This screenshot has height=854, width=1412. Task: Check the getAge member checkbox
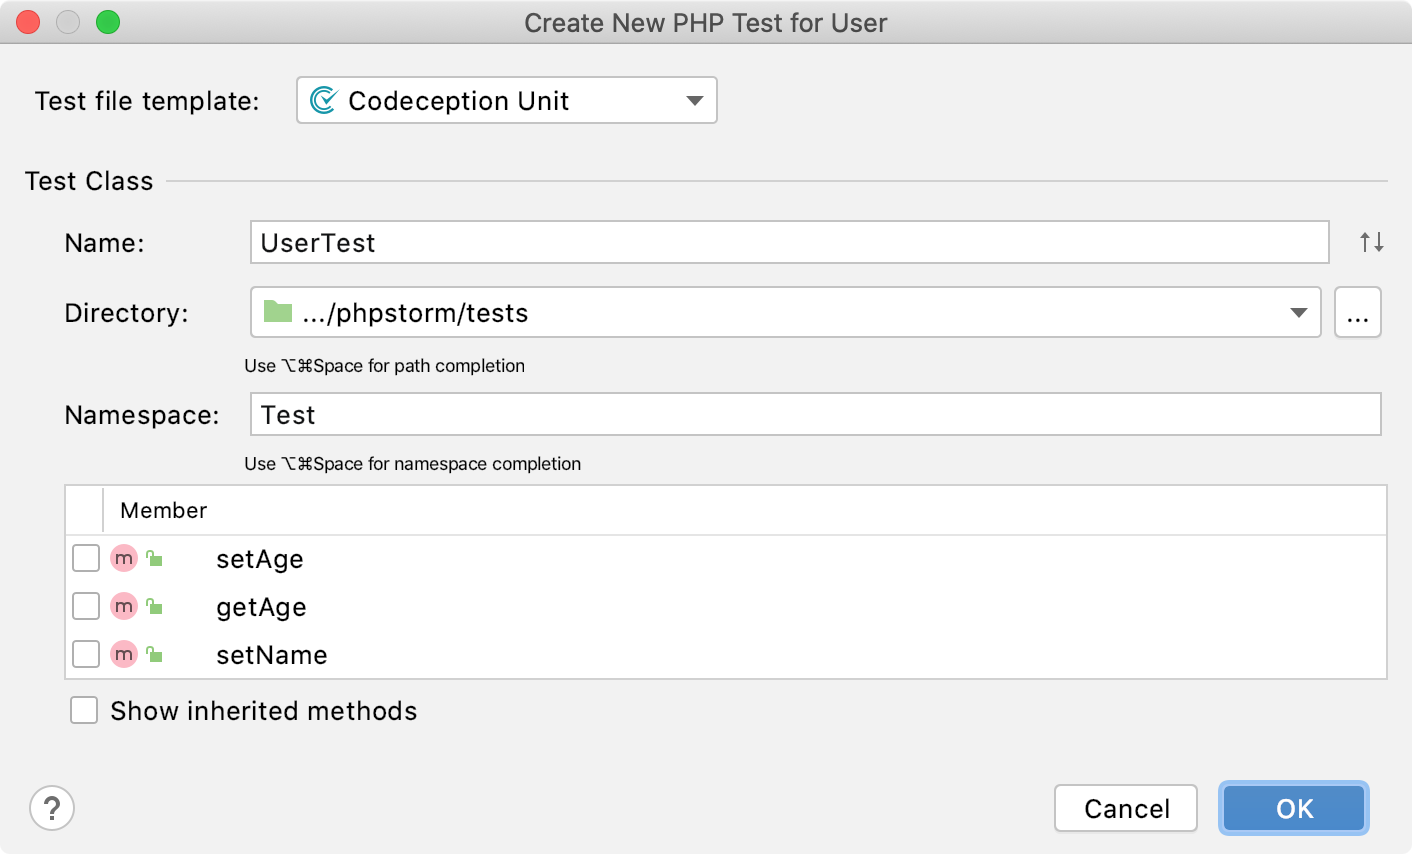coord(85,606)
